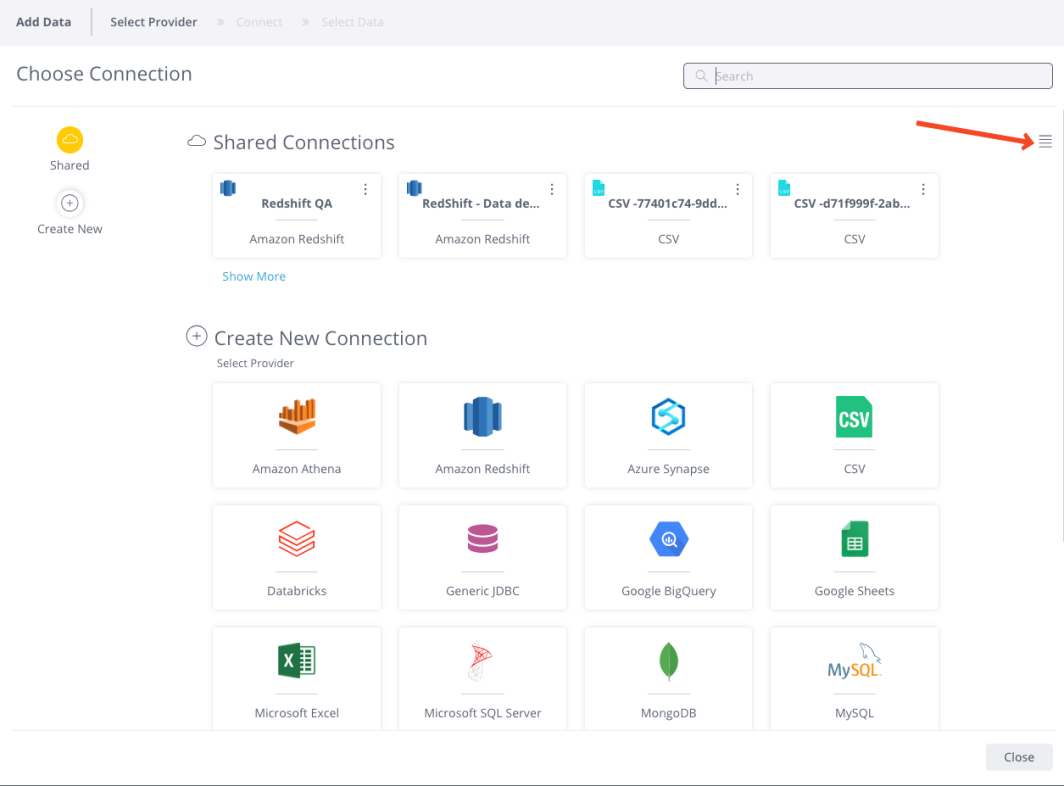
Task: Open options menu for Redshift QA connection
Action: 365,189
